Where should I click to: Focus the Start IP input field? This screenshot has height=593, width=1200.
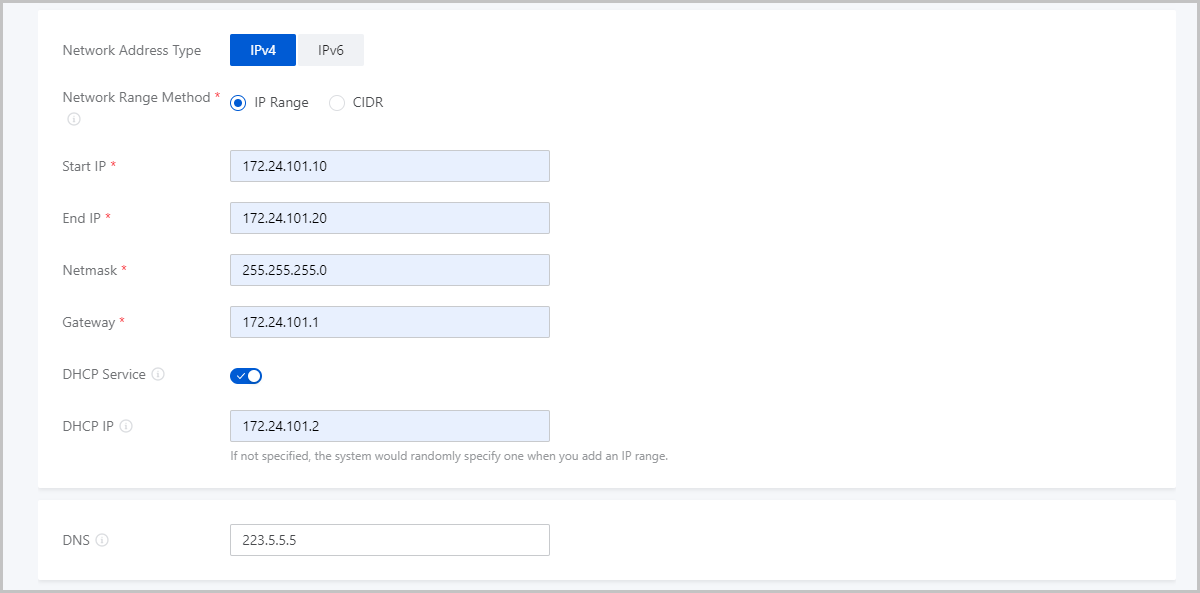point(390,166)
